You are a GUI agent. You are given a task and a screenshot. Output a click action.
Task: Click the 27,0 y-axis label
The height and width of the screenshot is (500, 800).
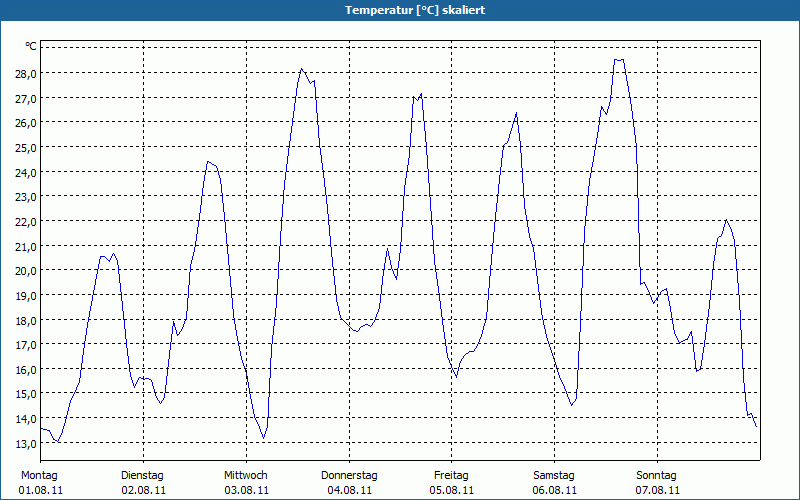pos(26,98)
